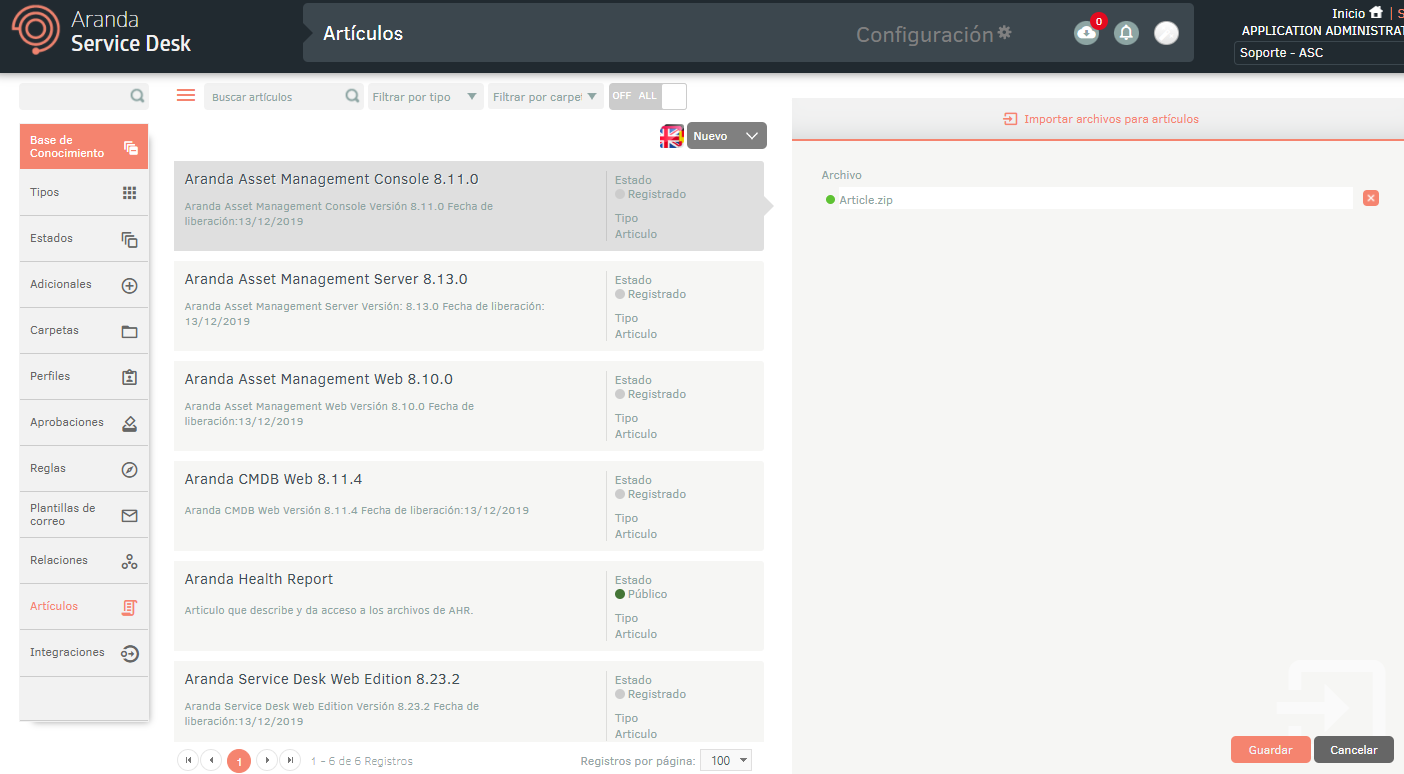Viewport: 1404px width, 774px height.
Task: Click the Base de Conocimiento icon
Action: tap(130, 148)
